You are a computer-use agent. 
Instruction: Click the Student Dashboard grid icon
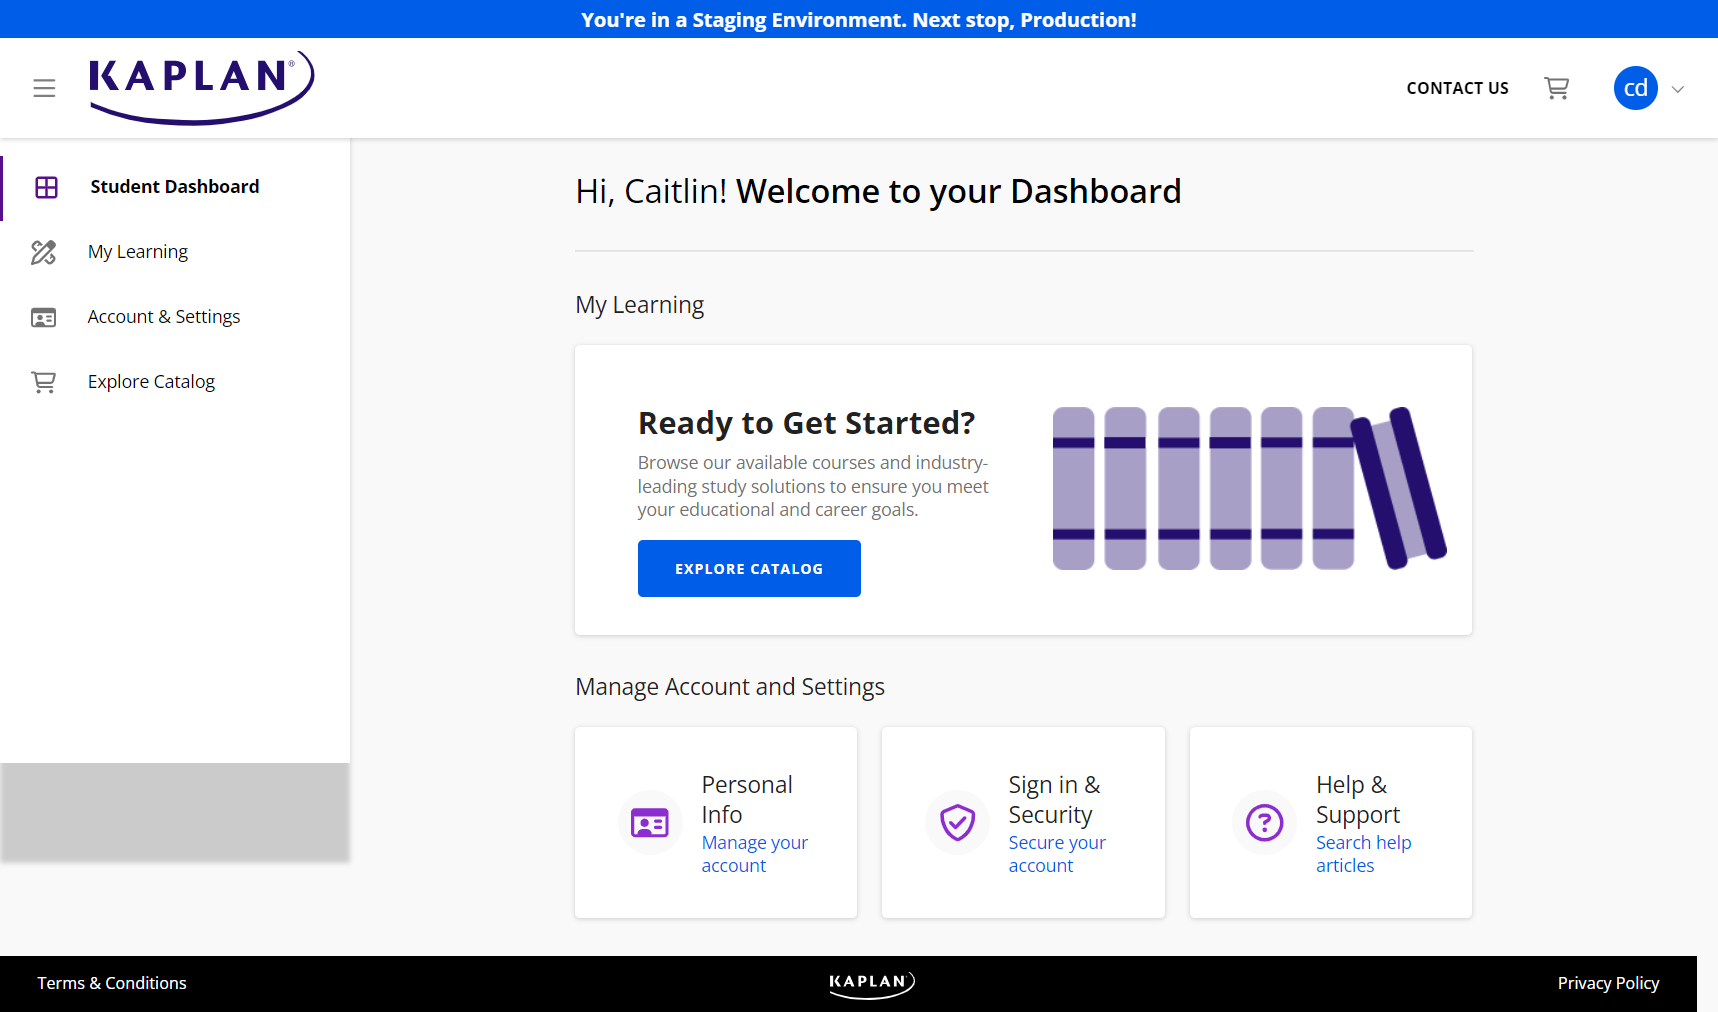[x=46, y=187]
